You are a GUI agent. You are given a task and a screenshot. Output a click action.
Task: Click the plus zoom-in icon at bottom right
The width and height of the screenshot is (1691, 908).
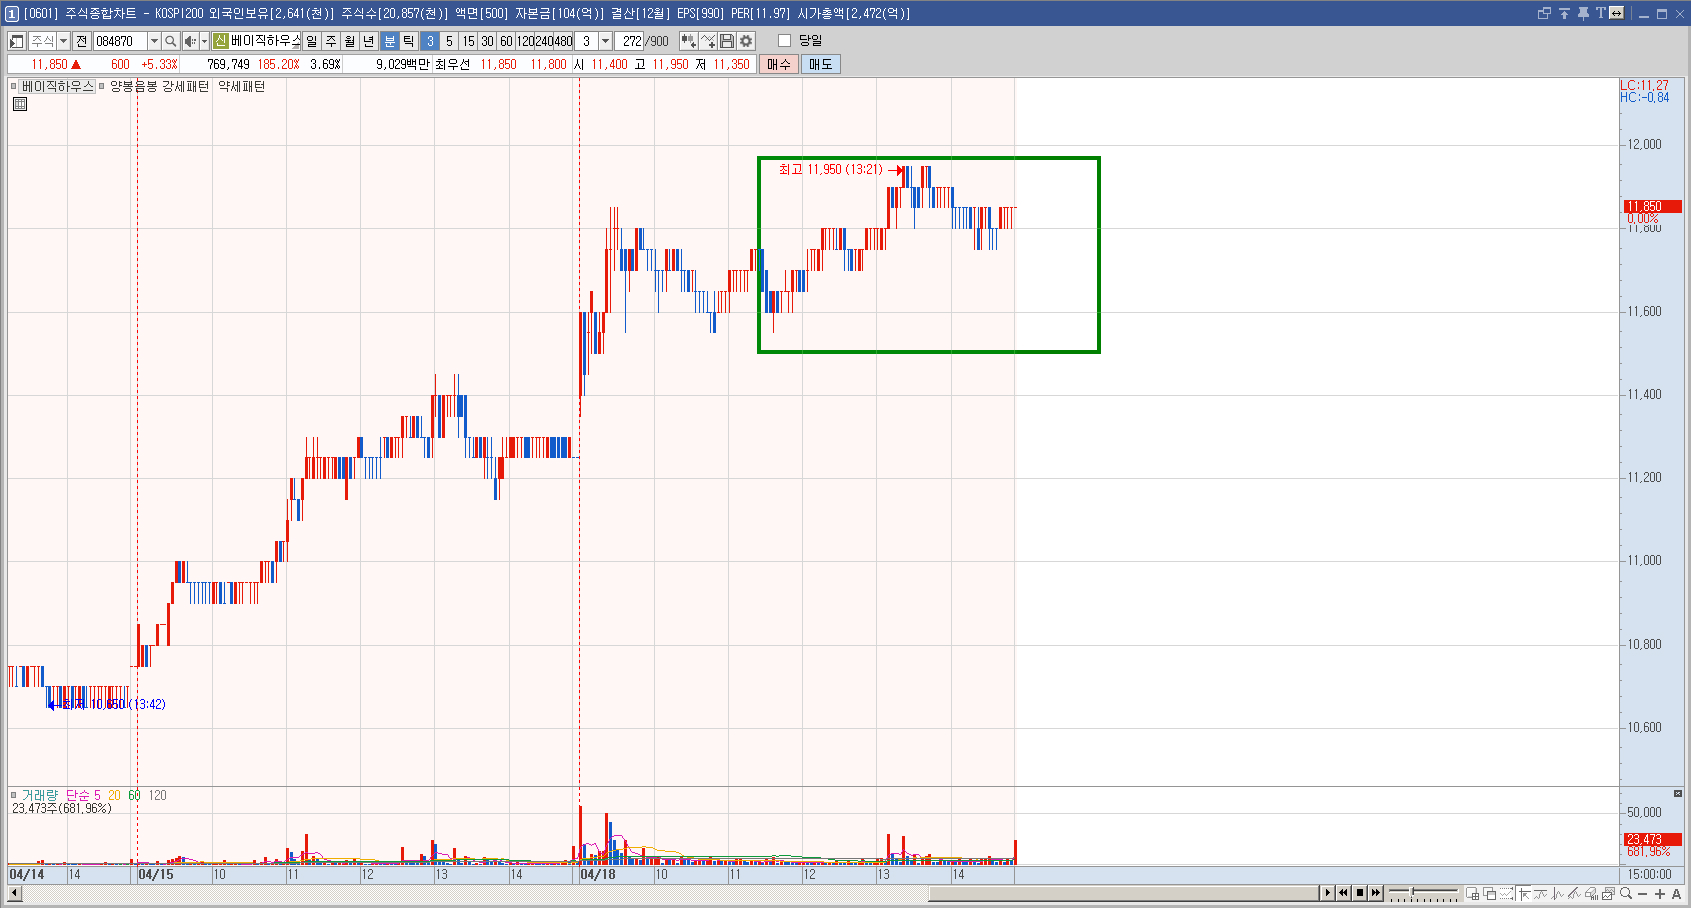coord(1660,893)
